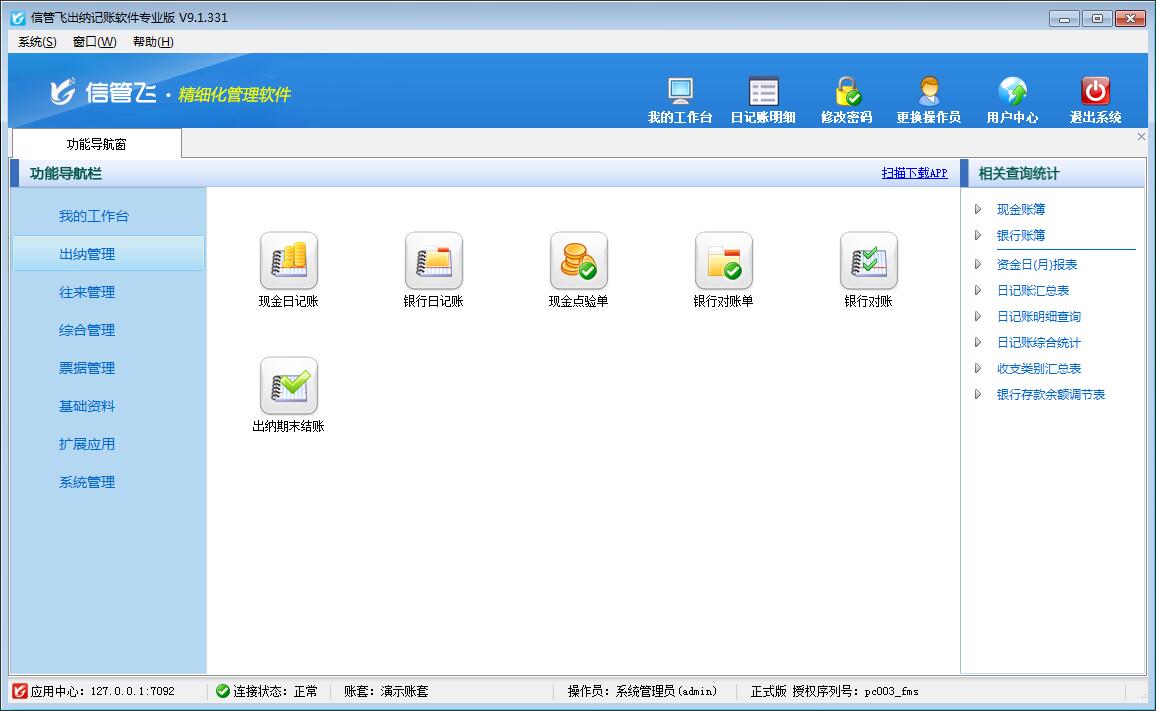The image size is (1156, 711).
Task: Expand the 现金账簿 arrow in query panel
Action: pyautogui.click(x=978, y=209)
